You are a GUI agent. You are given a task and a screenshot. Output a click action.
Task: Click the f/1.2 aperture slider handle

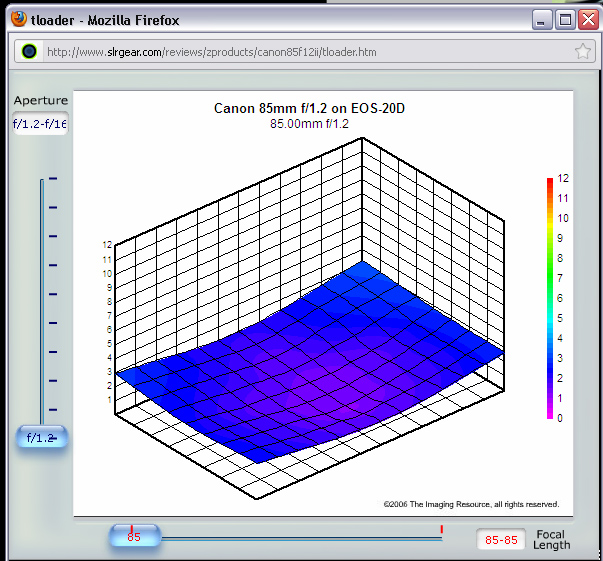pyautogui.click(x=41, y=438)
